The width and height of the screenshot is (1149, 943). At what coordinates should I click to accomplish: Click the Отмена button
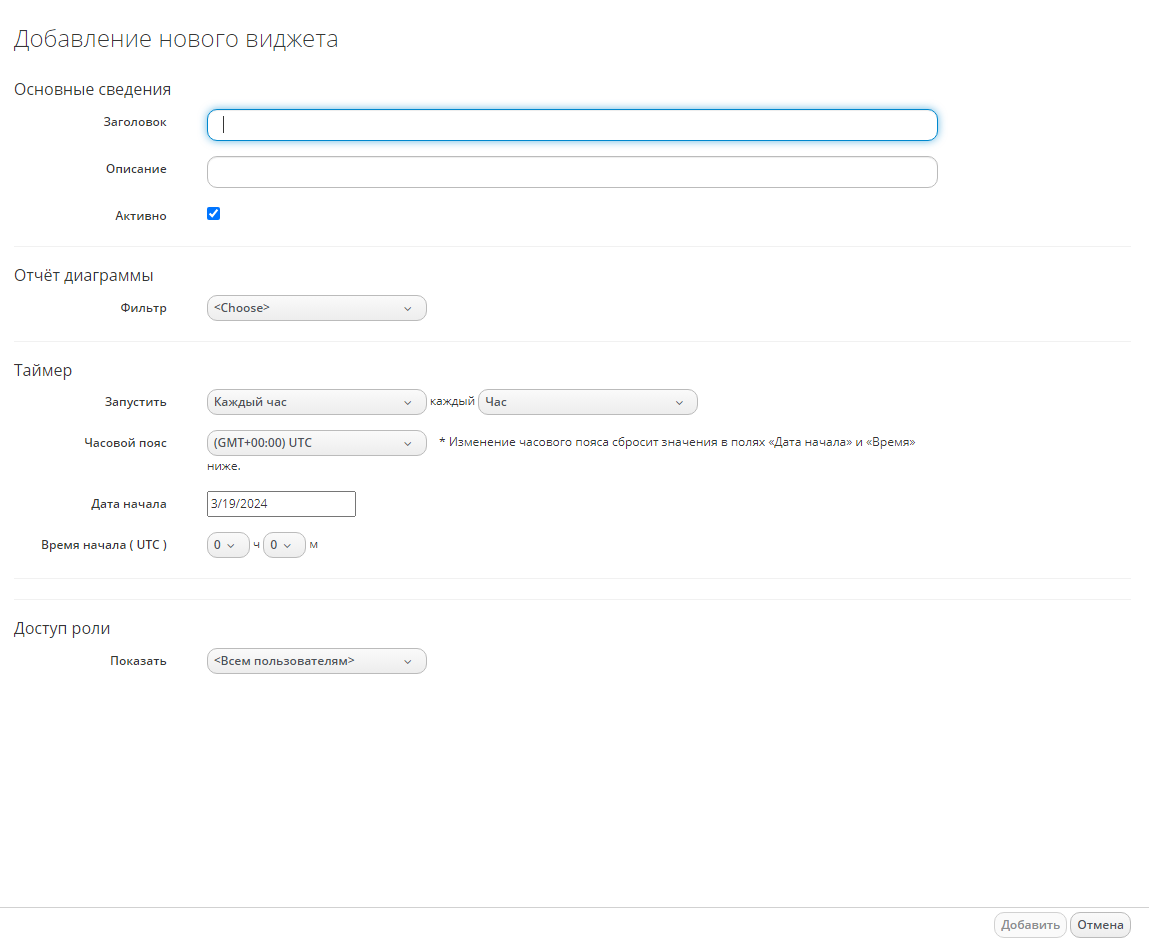pyautogui.click(x=1100, y=925)
